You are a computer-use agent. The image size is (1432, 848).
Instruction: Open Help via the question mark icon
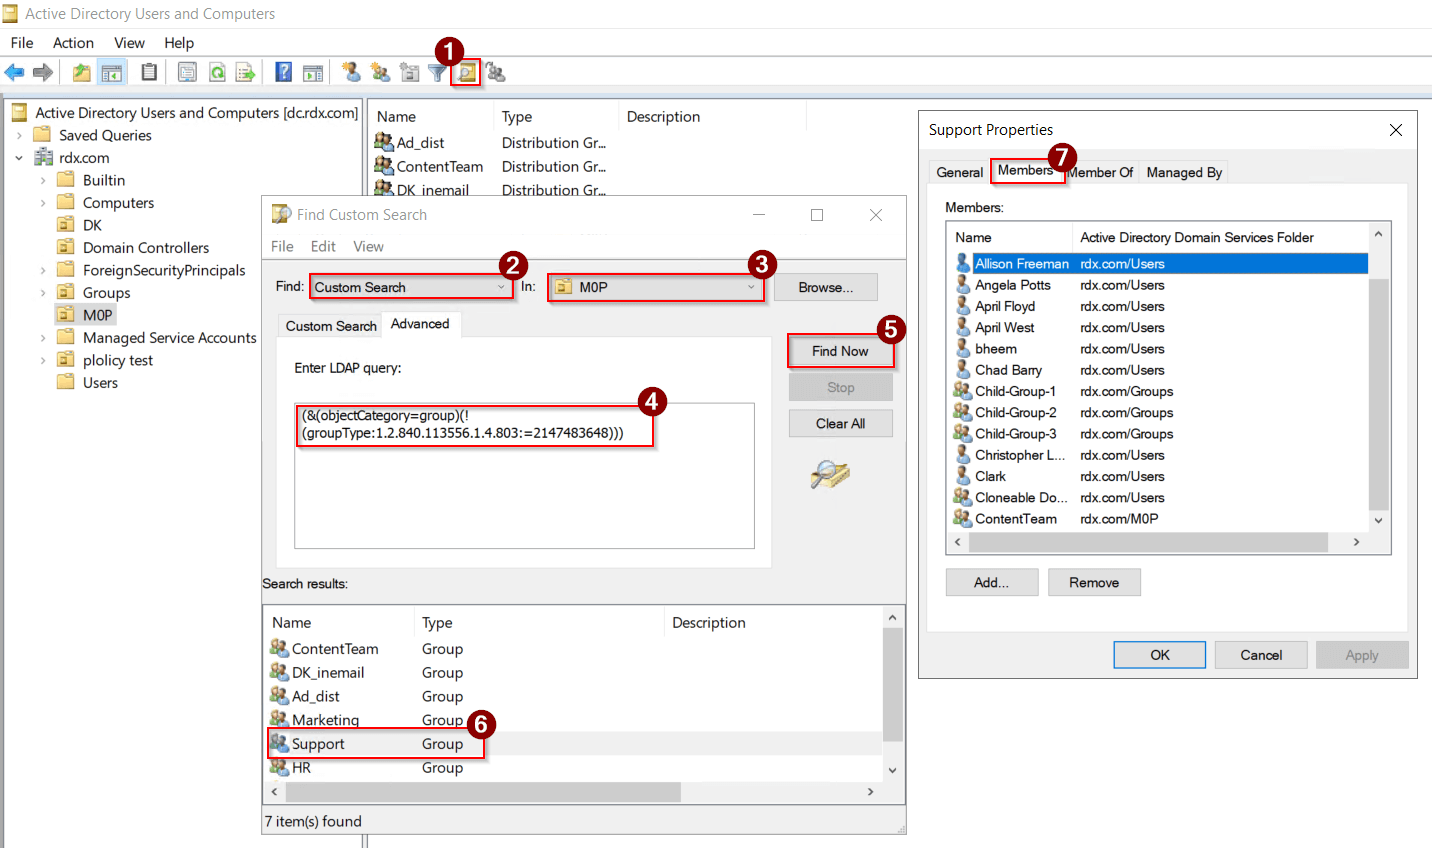[285, 71]
